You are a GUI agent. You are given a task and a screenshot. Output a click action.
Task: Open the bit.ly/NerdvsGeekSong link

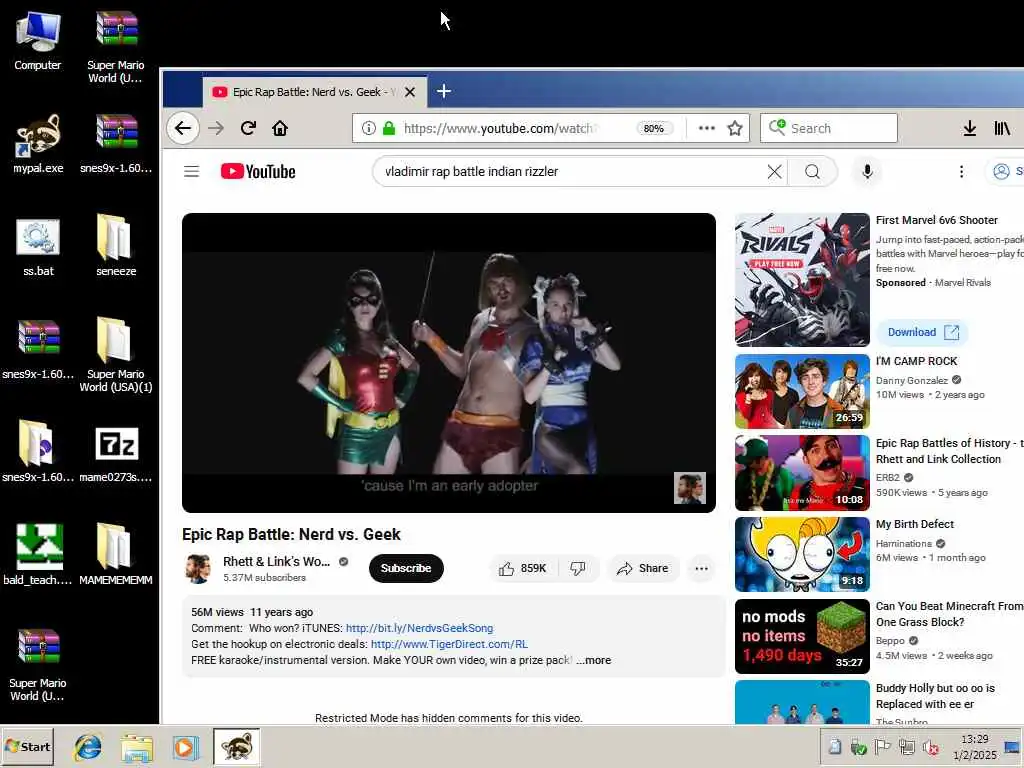(419, 628)
